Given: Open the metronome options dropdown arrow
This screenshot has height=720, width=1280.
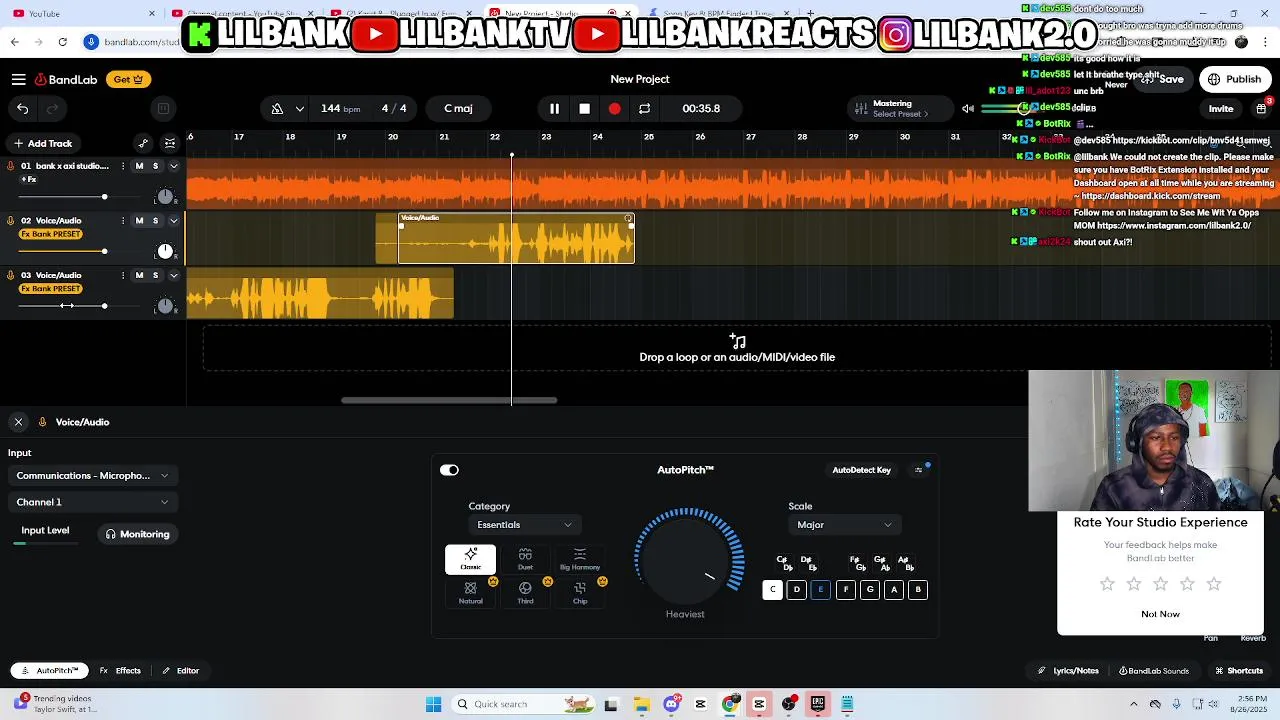Looking at the screenshot, I should coord(299,109).
